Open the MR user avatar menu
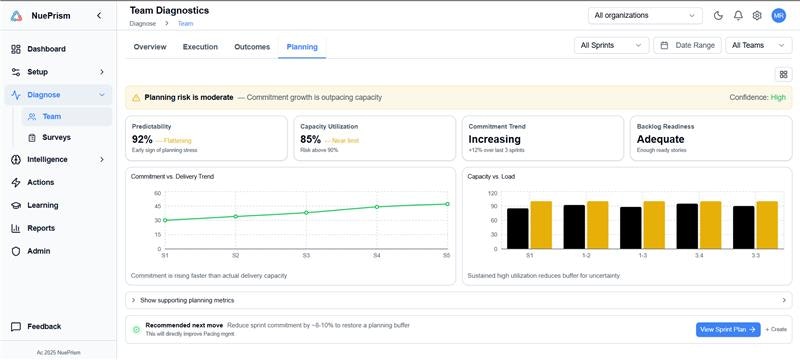The image size is (800, 360). (779, 16)
